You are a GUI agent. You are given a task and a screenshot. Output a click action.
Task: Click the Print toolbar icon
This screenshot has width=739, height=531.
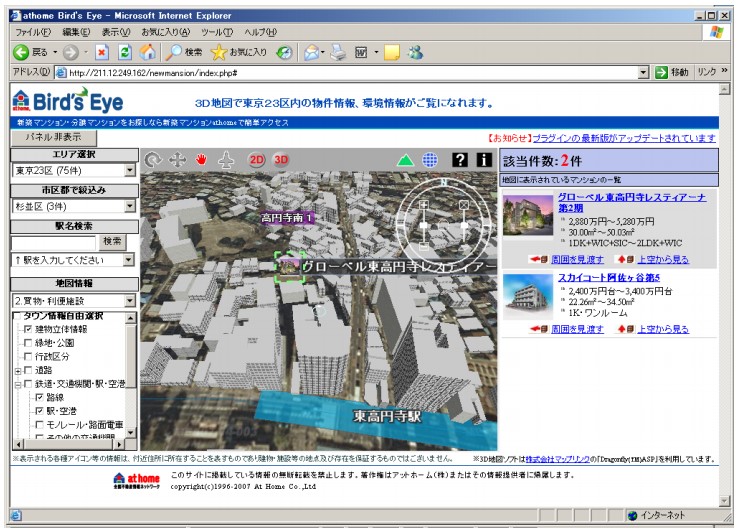tap(338, 52)
